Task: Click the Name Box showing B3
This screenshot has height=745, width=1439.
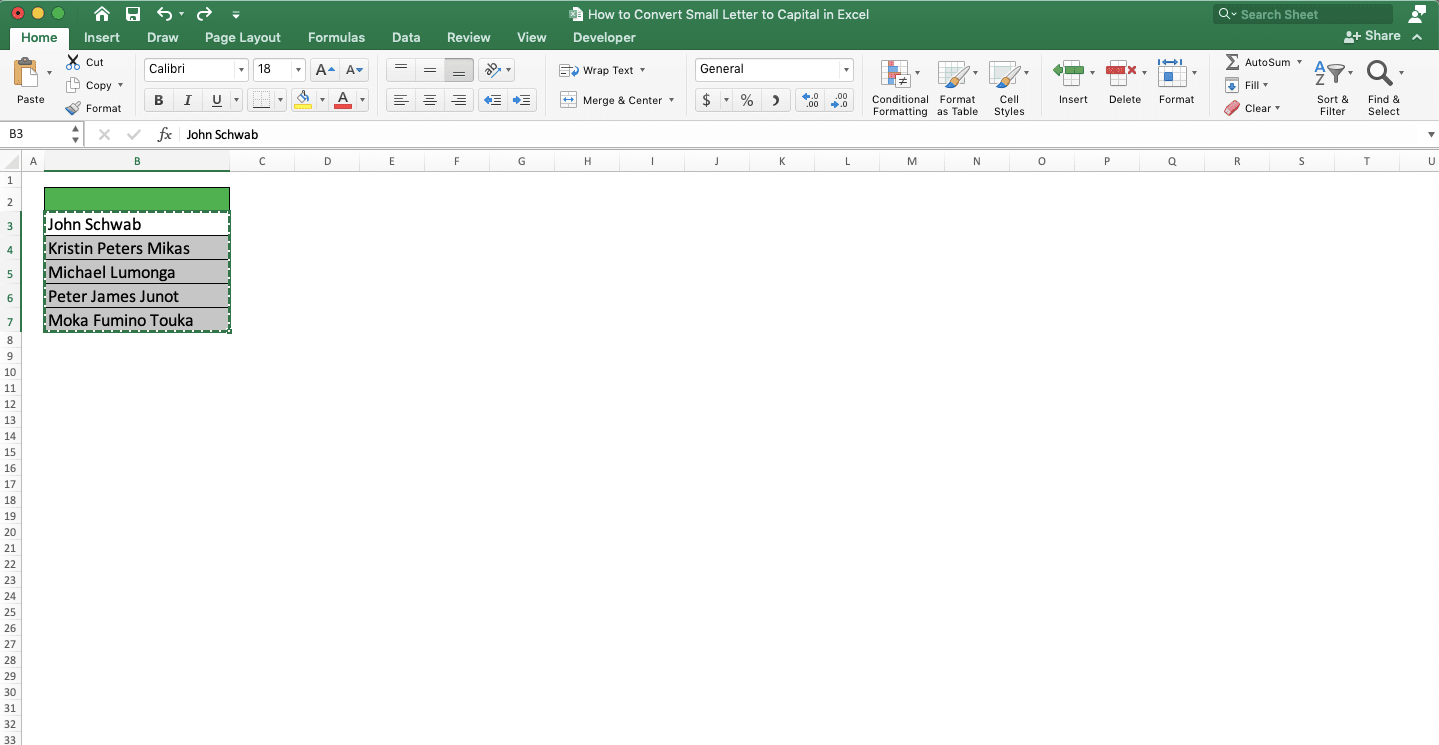Action: [x=44, y=134]
